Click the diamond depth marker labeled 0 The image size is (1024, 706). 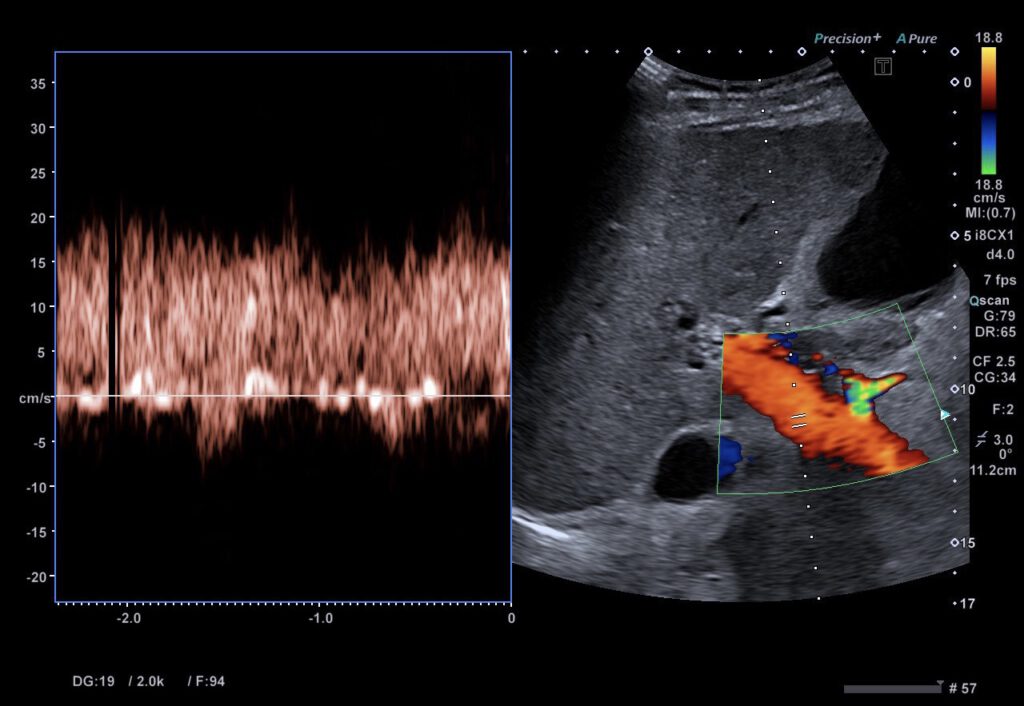[954, 82]
